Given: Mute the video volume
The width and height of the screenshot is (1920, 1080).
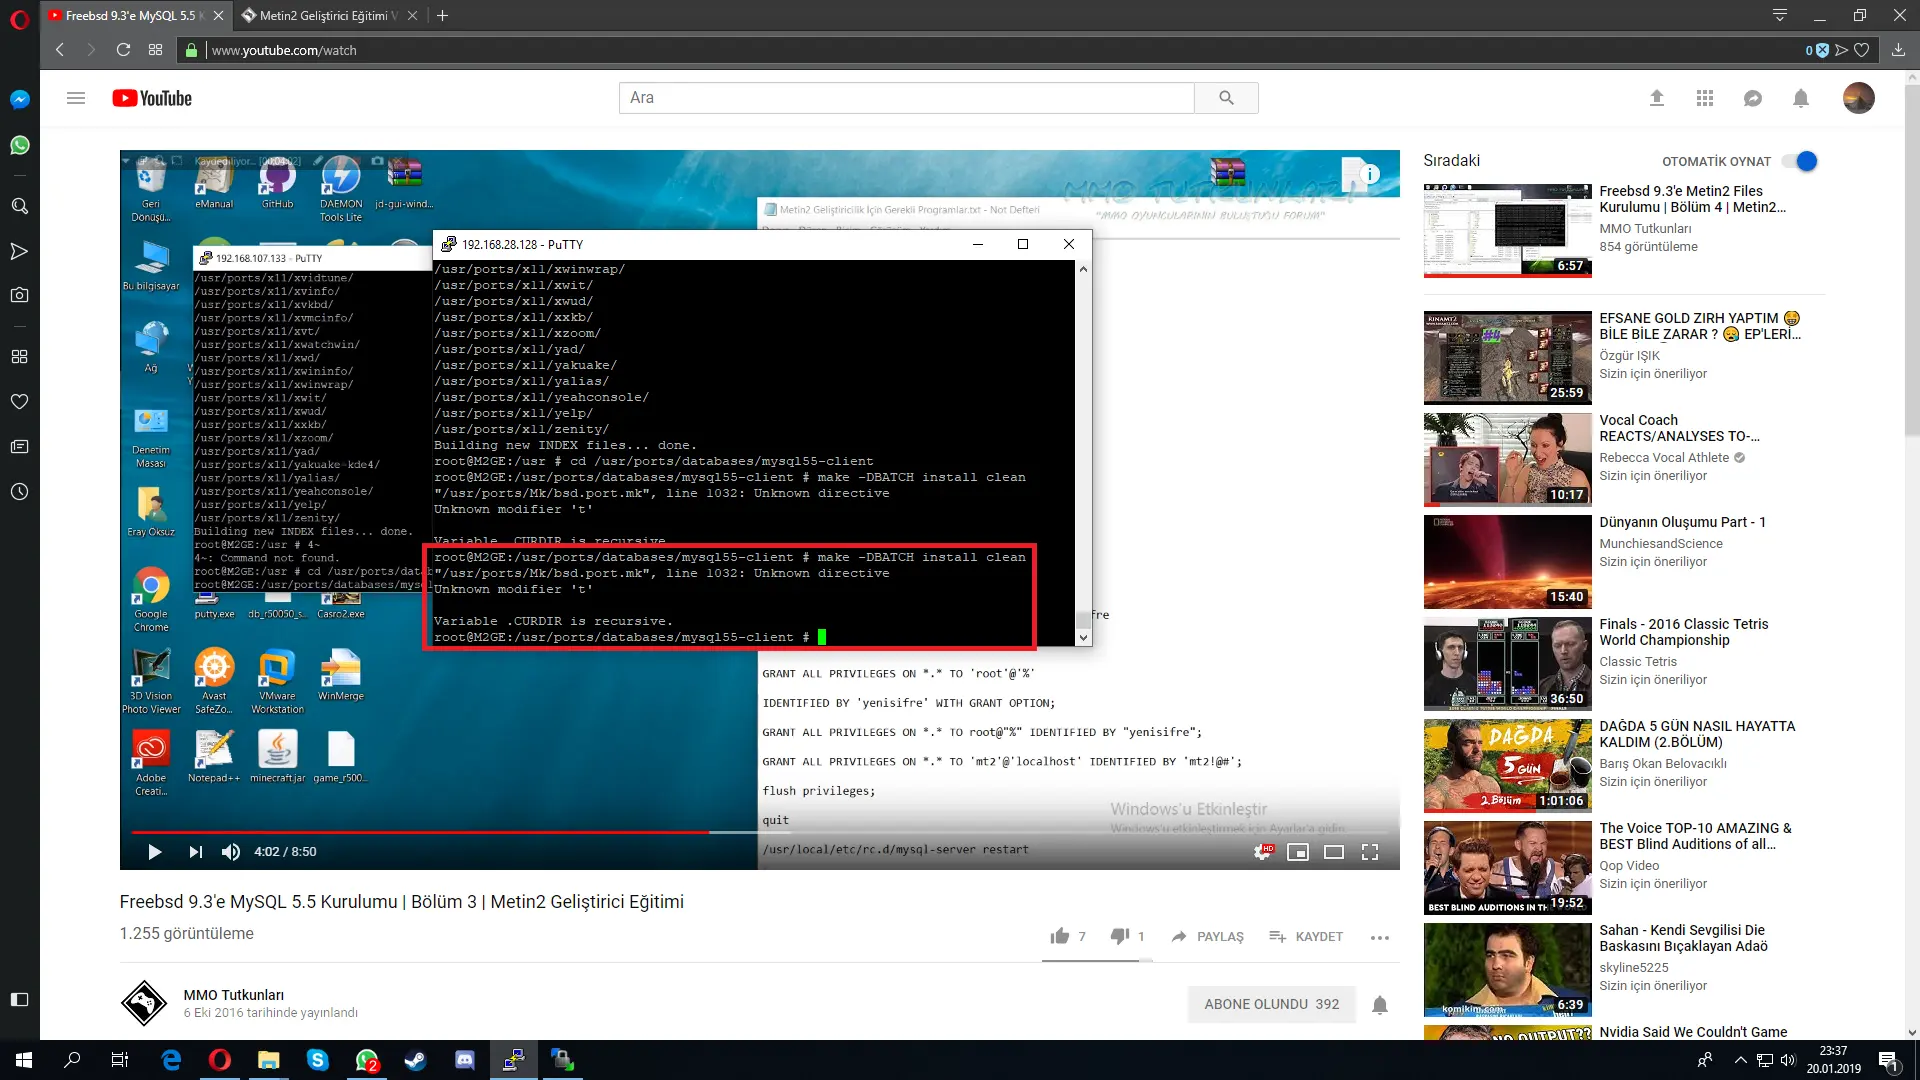Looking at the screenshot, I should [231, 852].
